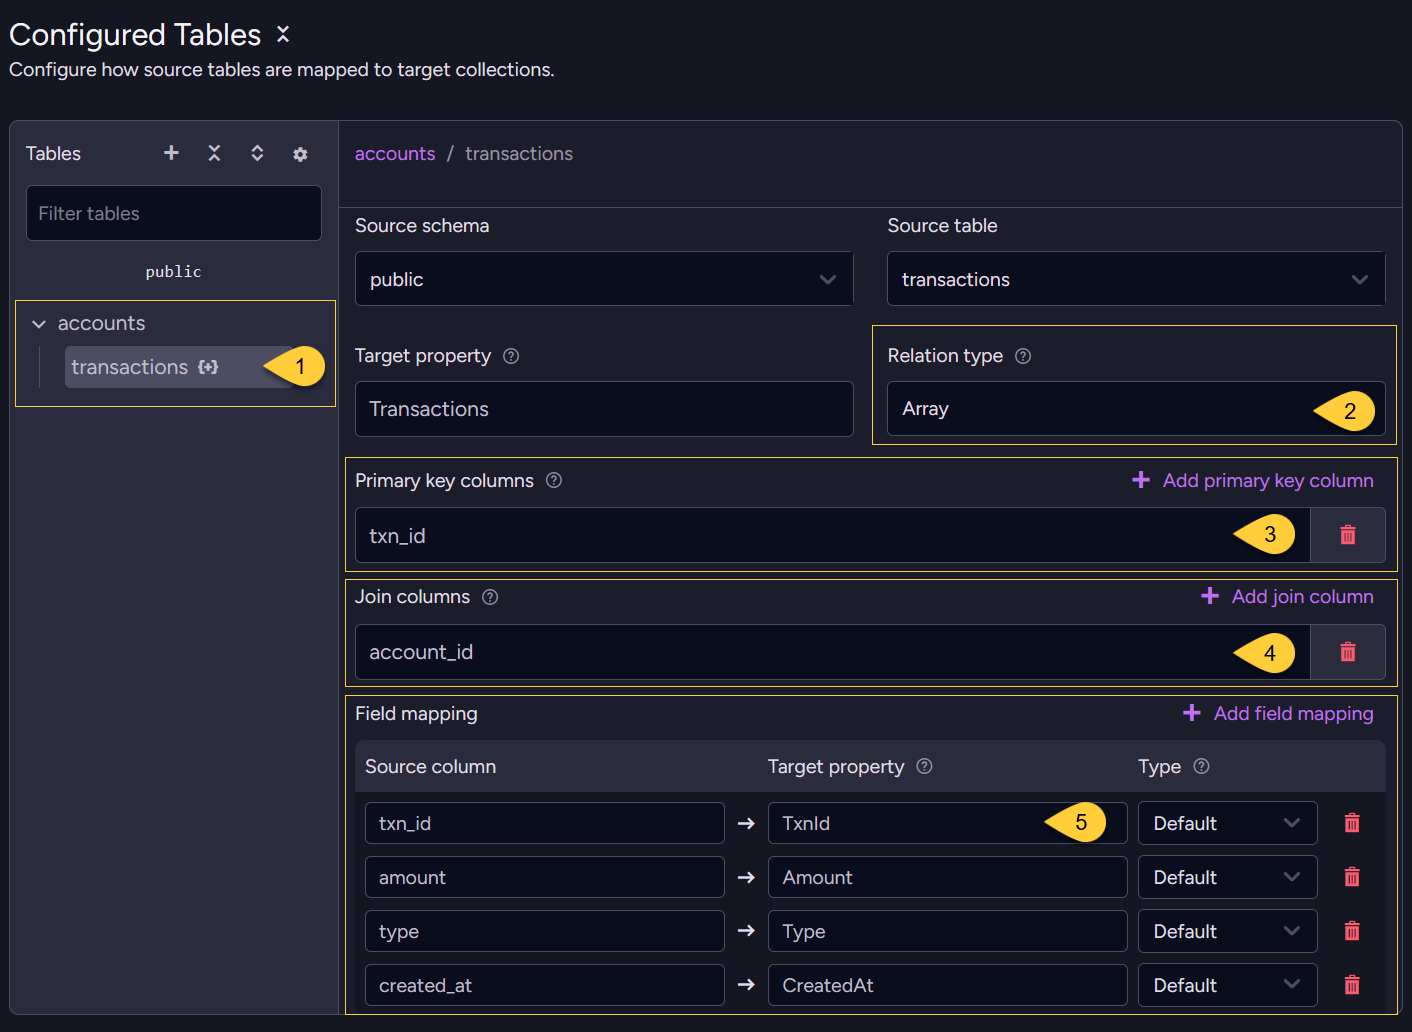Image resolution: width=1412 pixels, height=1032 pixels.
Task: Click the public schema label in Tables
Action: [x=173, y=272]
